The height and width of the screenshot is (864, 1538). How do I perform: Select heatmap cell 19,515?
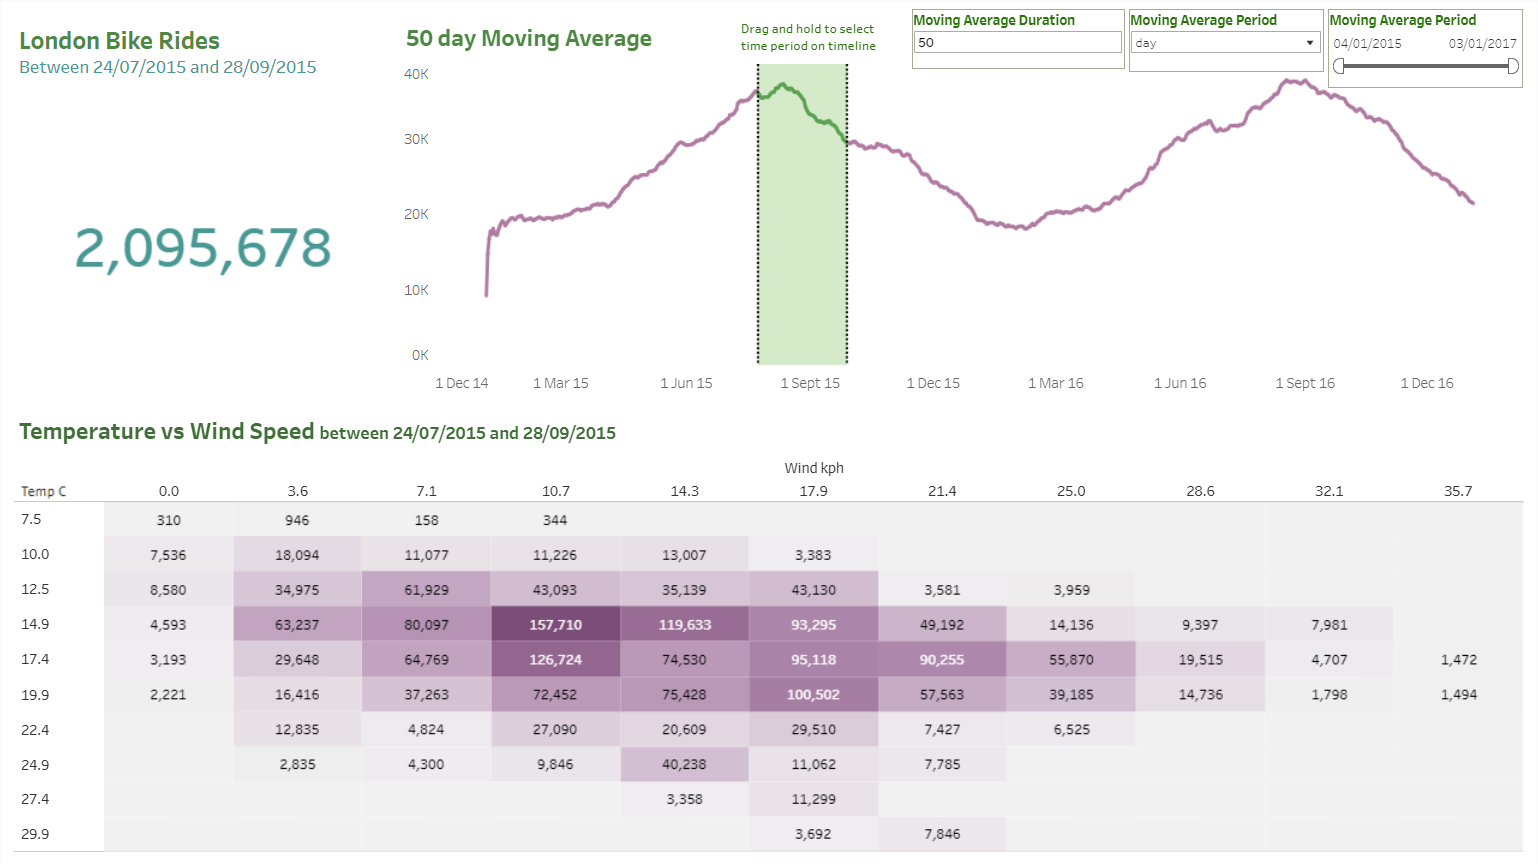coord(1200,659)
